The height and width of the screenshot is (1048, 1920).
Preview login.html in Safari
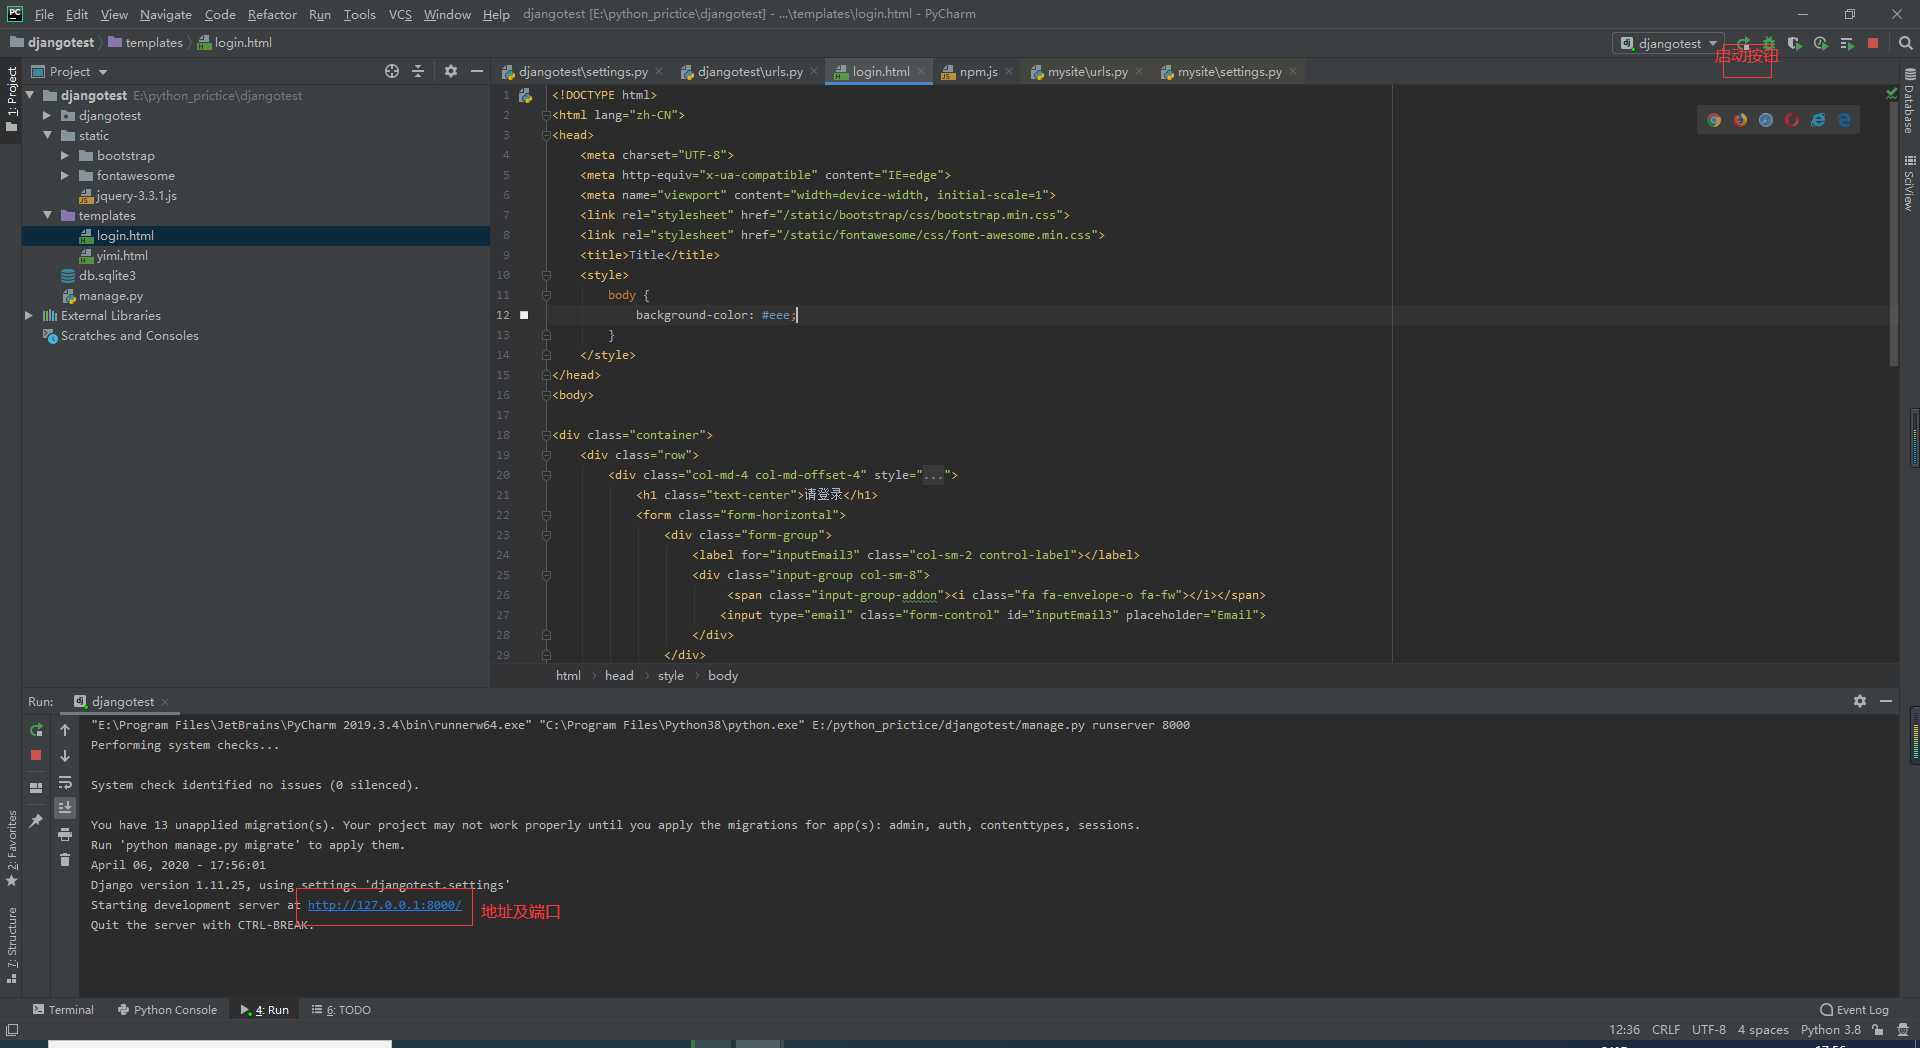(1766, 120)
